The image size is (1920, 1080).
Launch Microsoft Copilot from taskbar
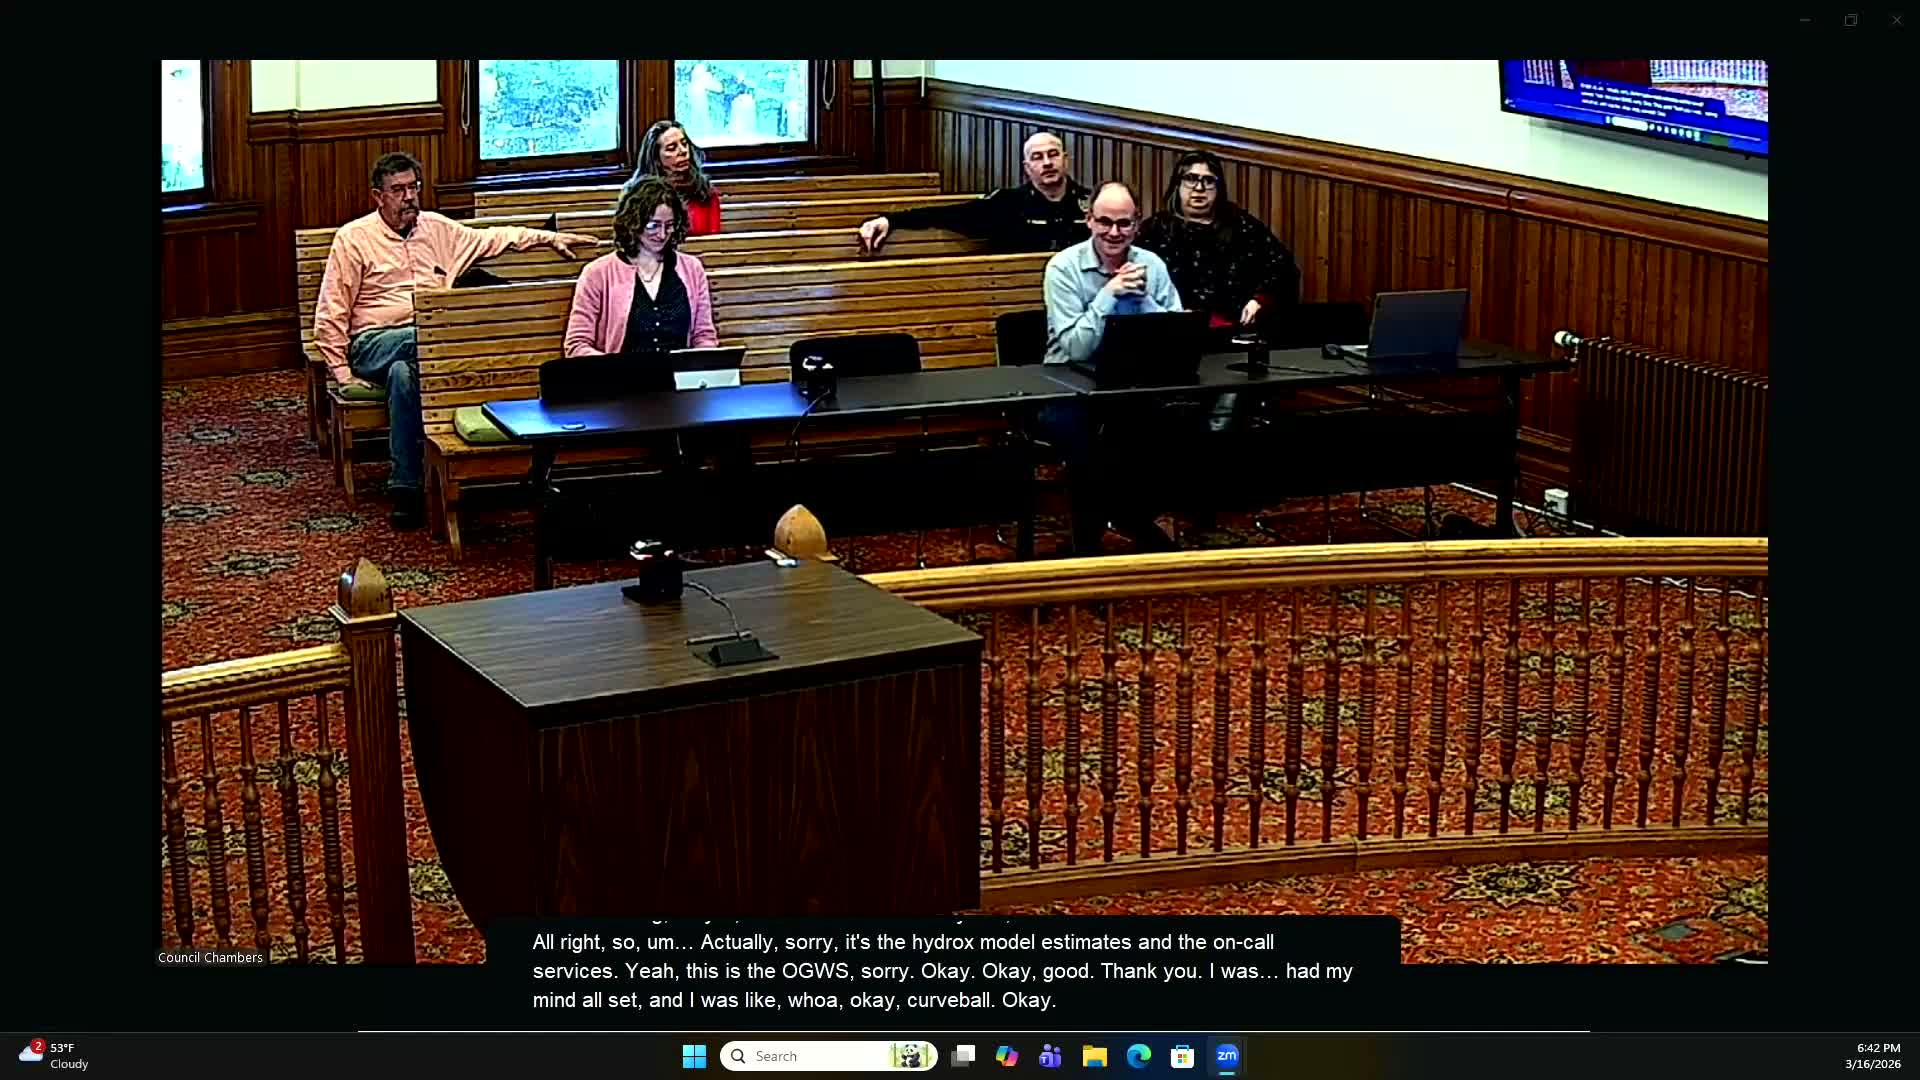[x=1006, y=1056]
